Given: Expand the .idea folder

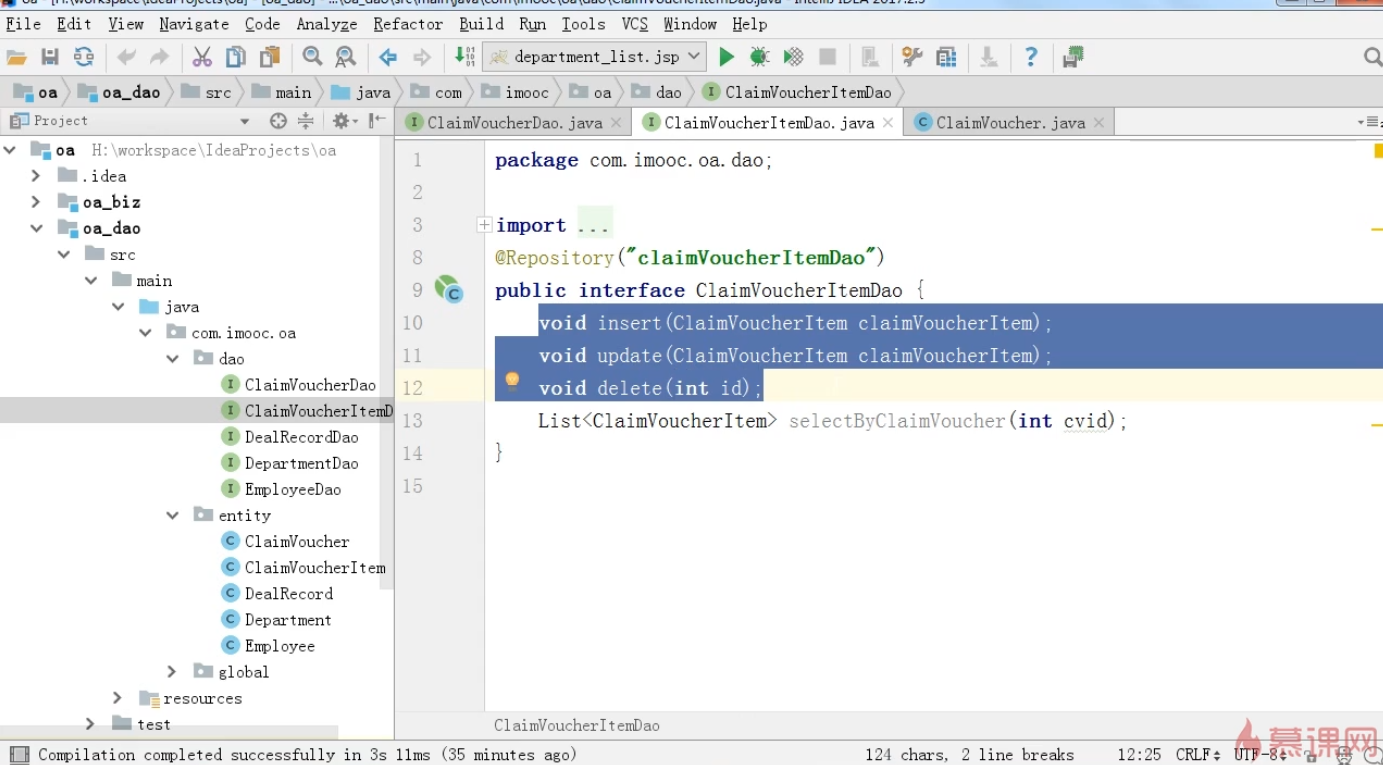Looking at the screenshot, I should coord(36,176).
